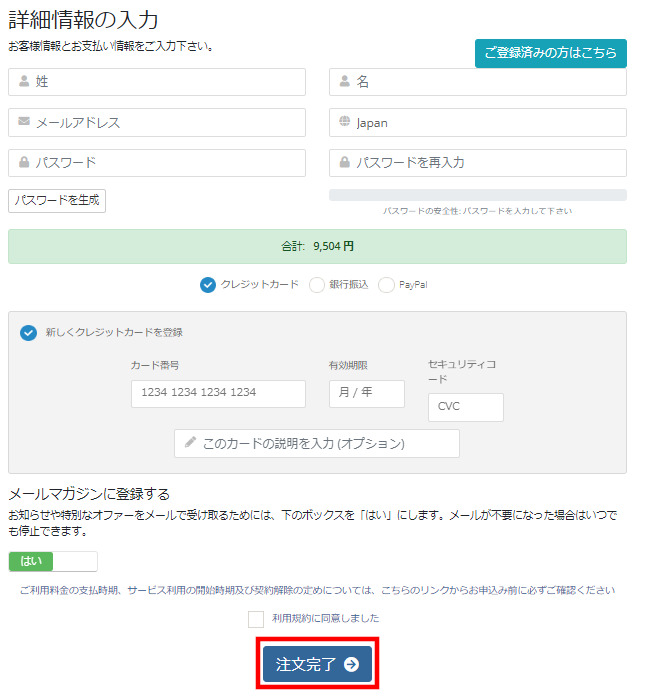Click the pencil icon in card description
The width and height of the screenshot is (649, 697).
point(190,442)
